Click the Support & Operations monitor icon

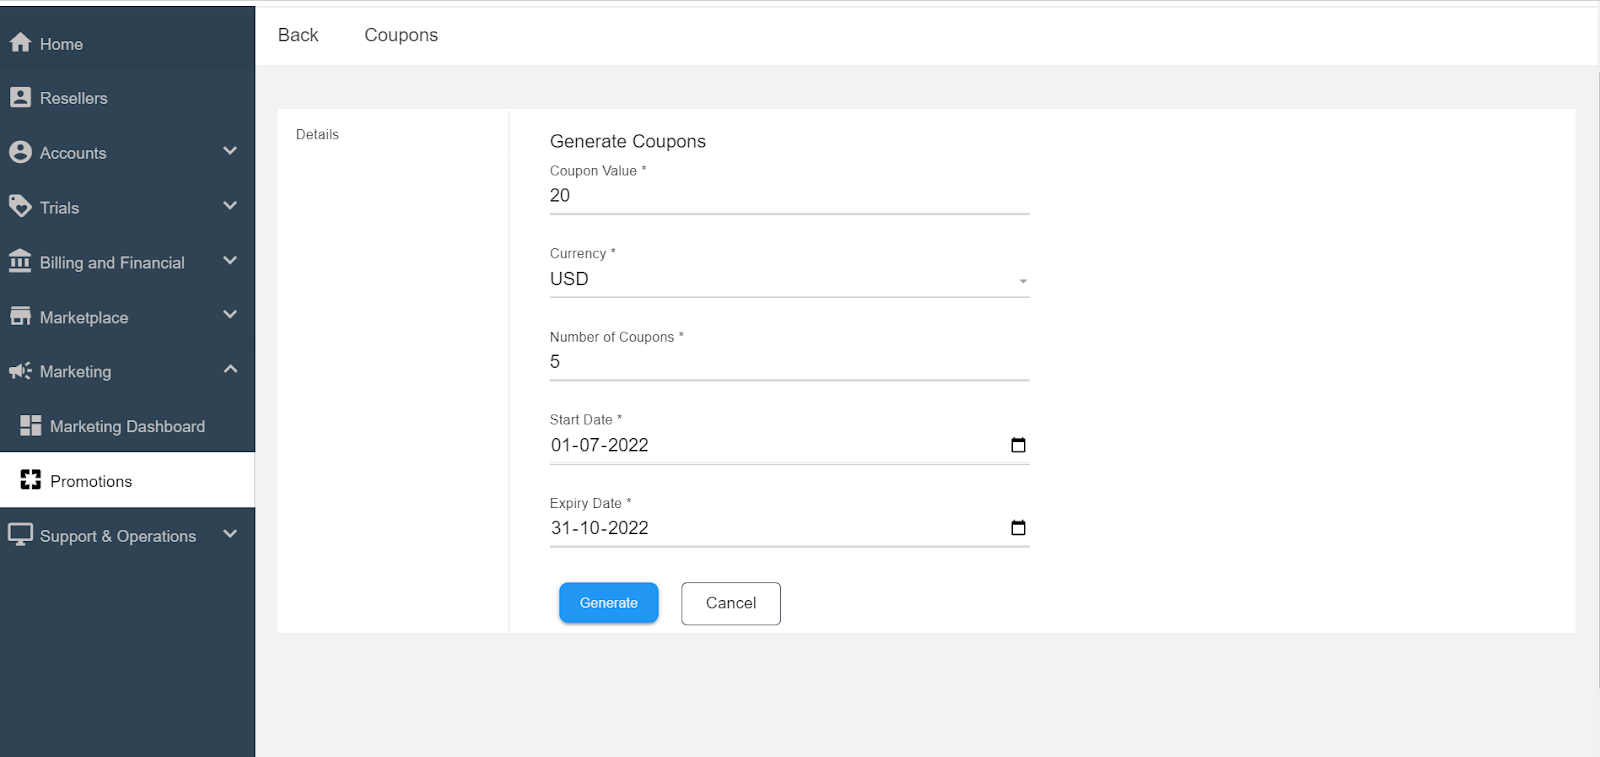point(20,534)
